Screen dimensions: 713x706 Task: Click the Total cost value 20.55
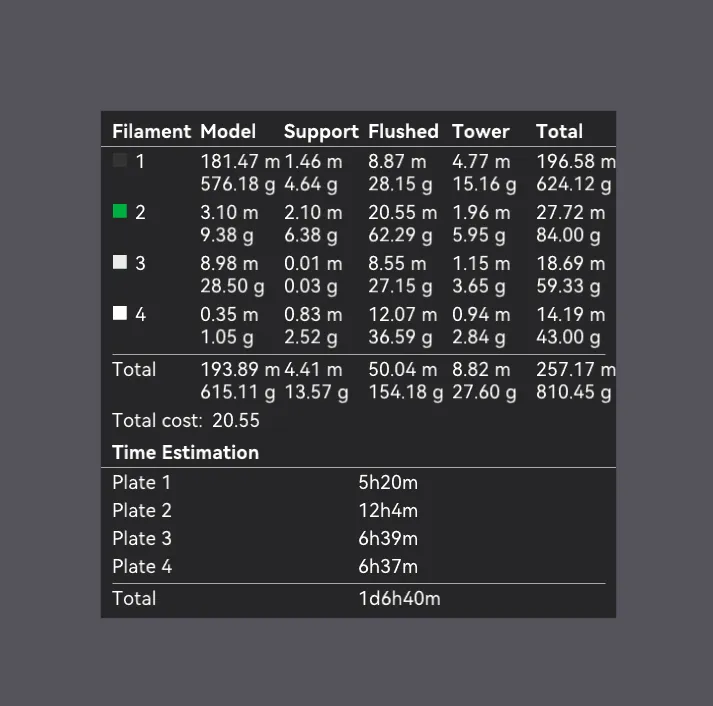click(x=236, y=420)
